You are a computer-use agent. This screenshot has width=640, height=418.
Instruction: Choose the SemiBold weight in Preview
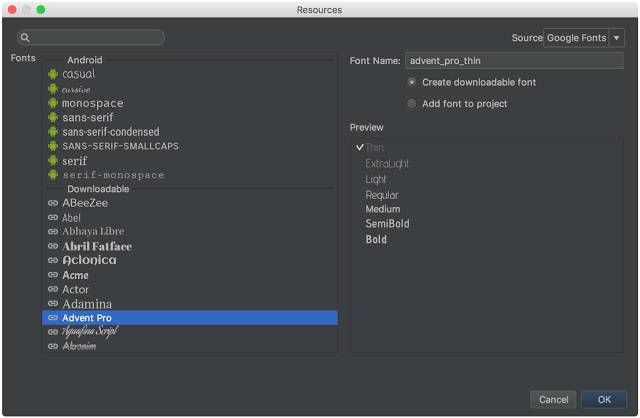coord(387,224)
